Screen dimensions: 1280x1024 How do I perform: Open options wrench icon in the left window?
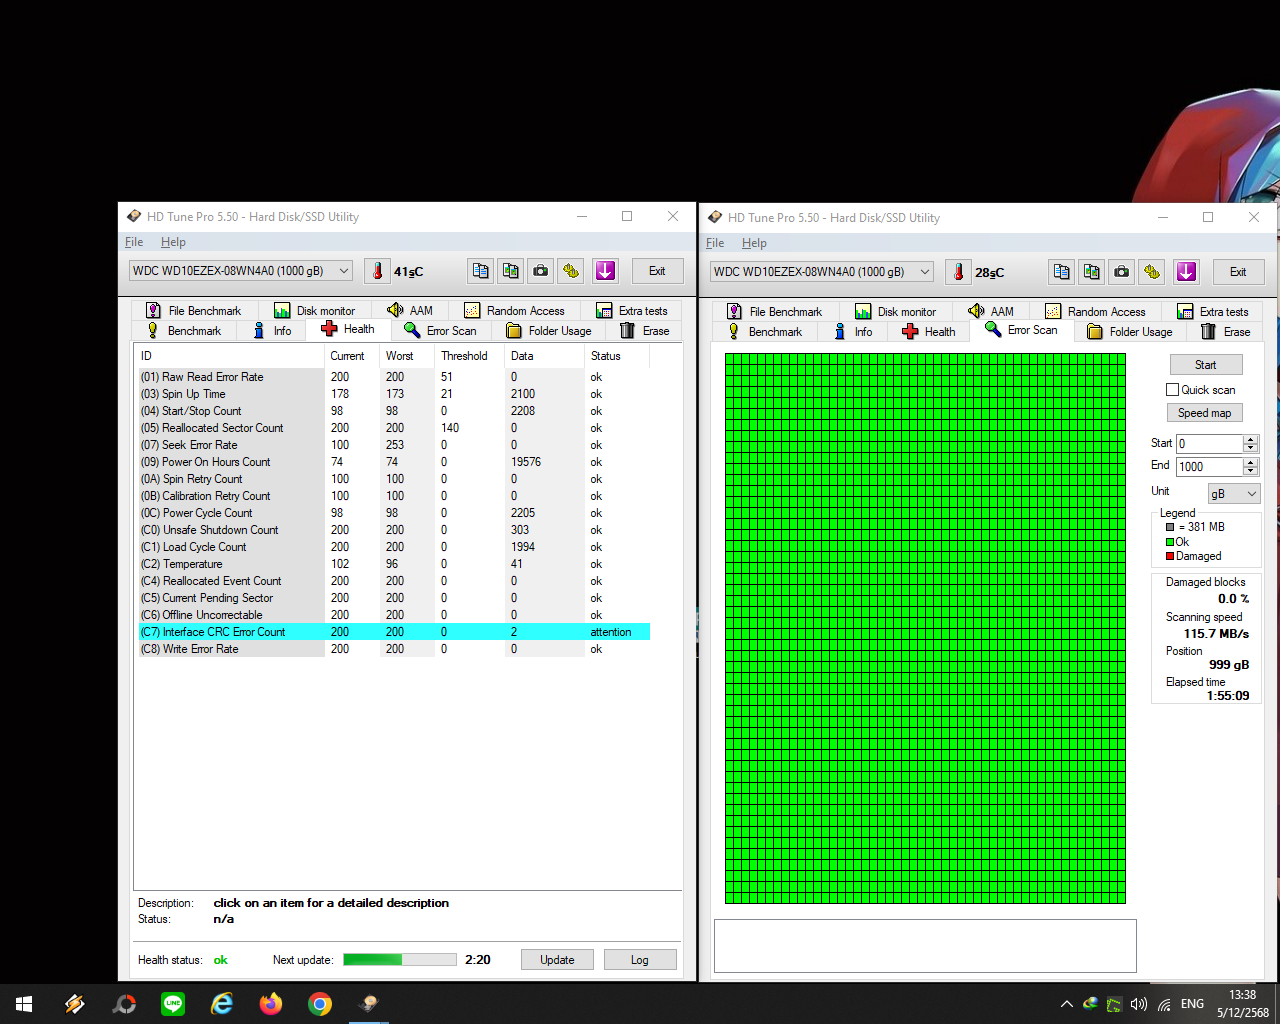[571, 271]
